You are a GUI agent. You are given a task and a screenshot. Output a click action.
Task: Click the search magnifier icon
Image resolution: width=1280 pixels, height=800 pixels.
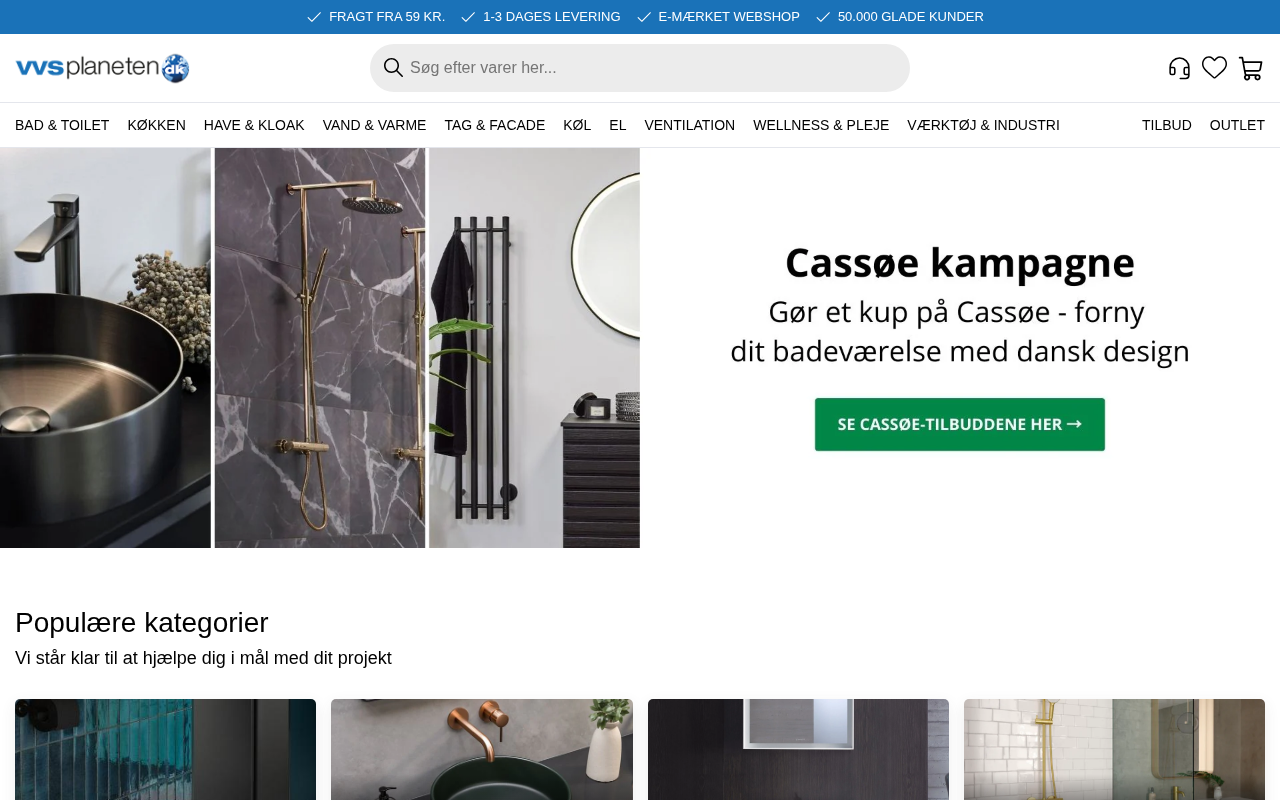393,68
